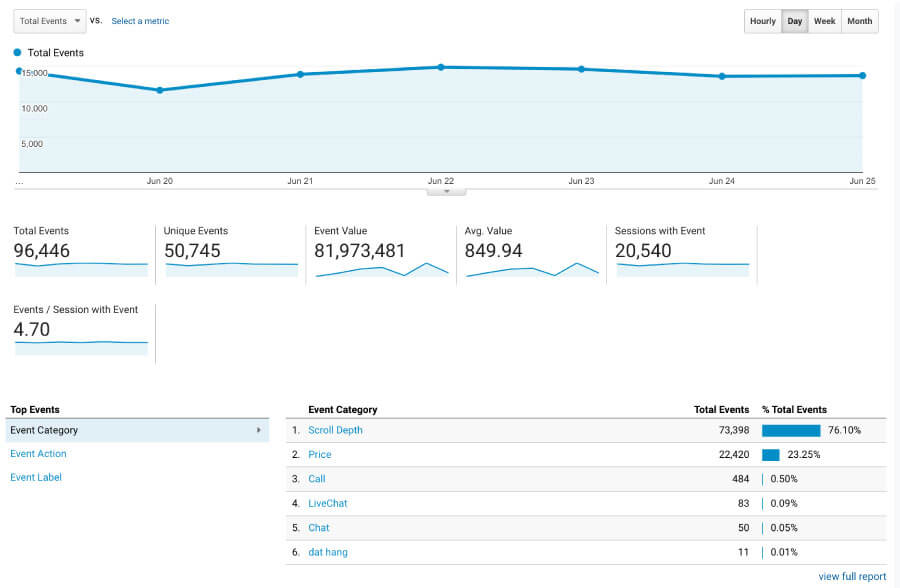
Task: Open the Scroll Depth event category
Action: (x=335, y=430)
